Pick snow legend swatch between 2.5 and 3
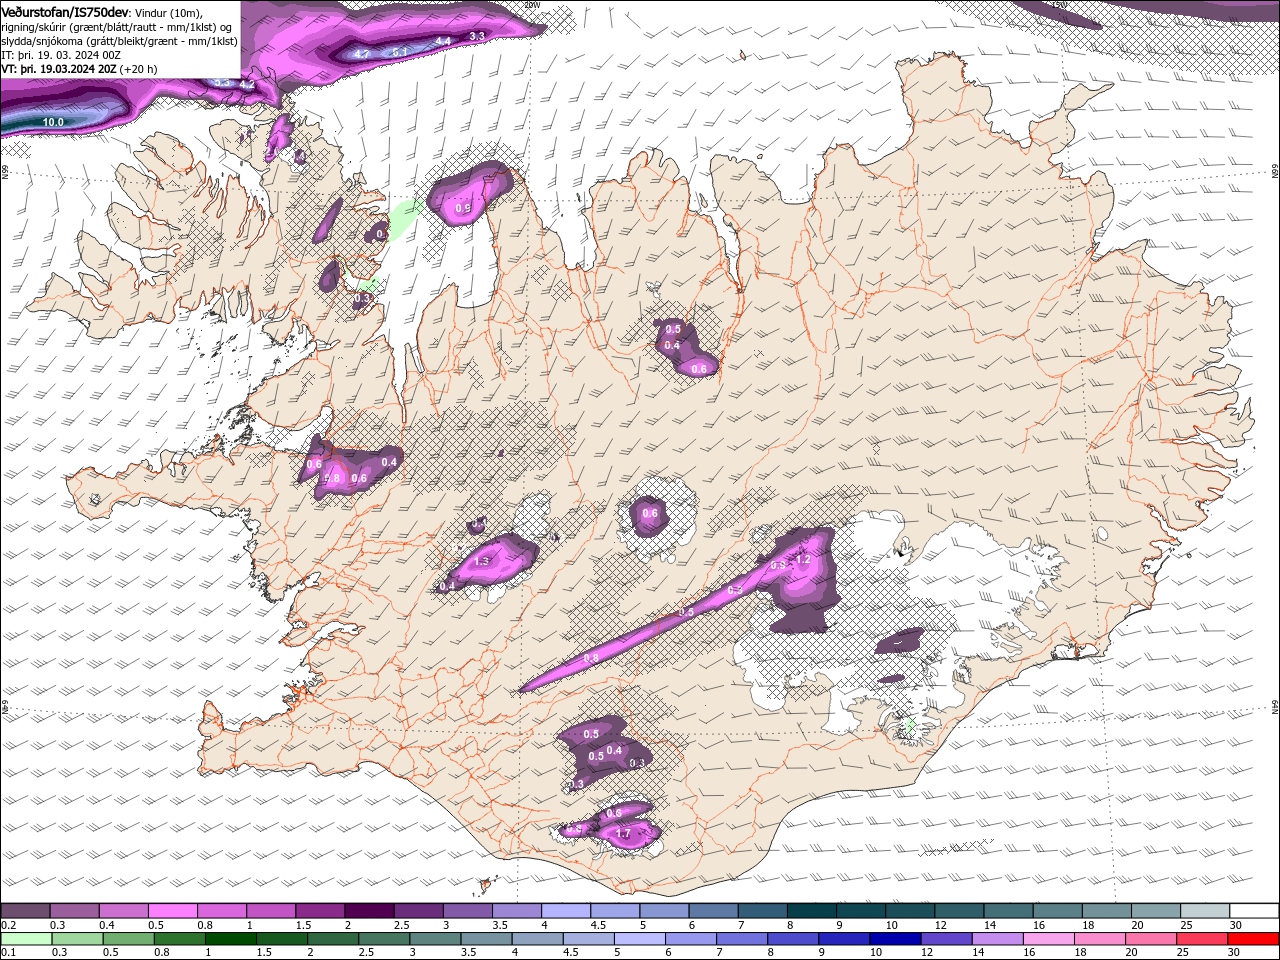 [418, 912]
